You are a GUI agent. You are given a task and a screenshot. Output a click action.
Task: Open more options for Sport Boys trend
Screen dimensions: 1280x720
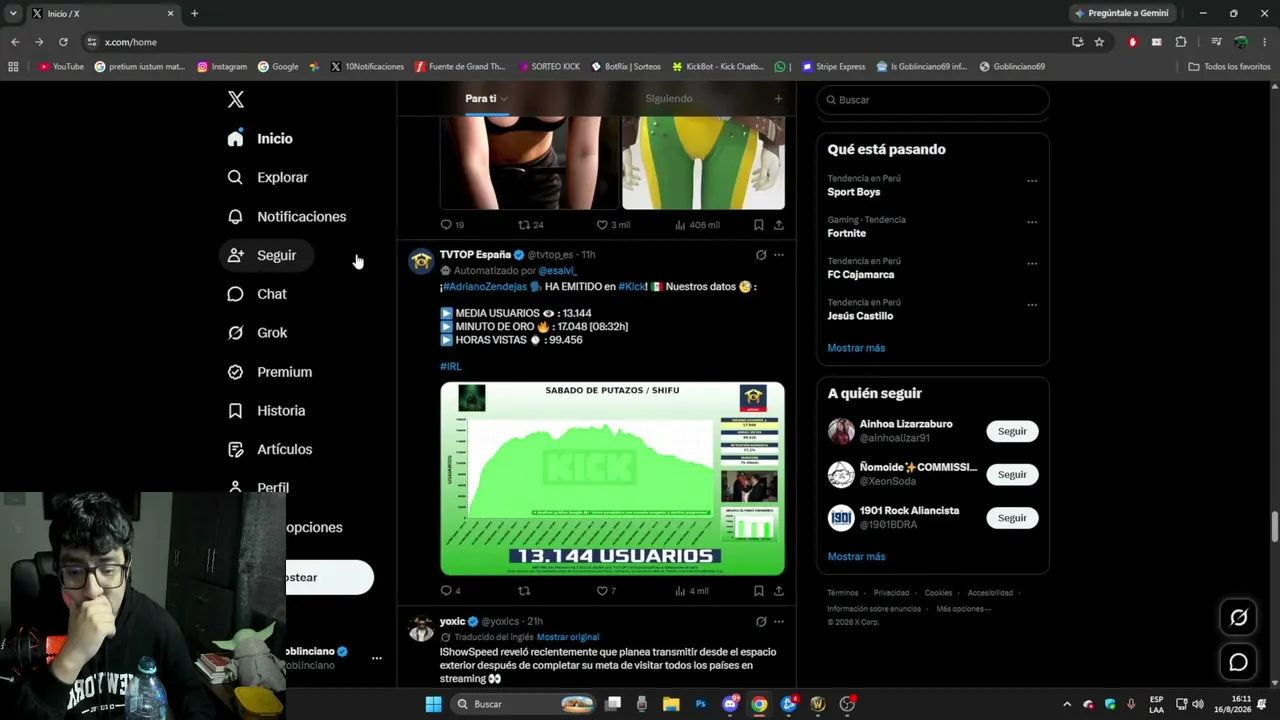tap(1032, 181)
